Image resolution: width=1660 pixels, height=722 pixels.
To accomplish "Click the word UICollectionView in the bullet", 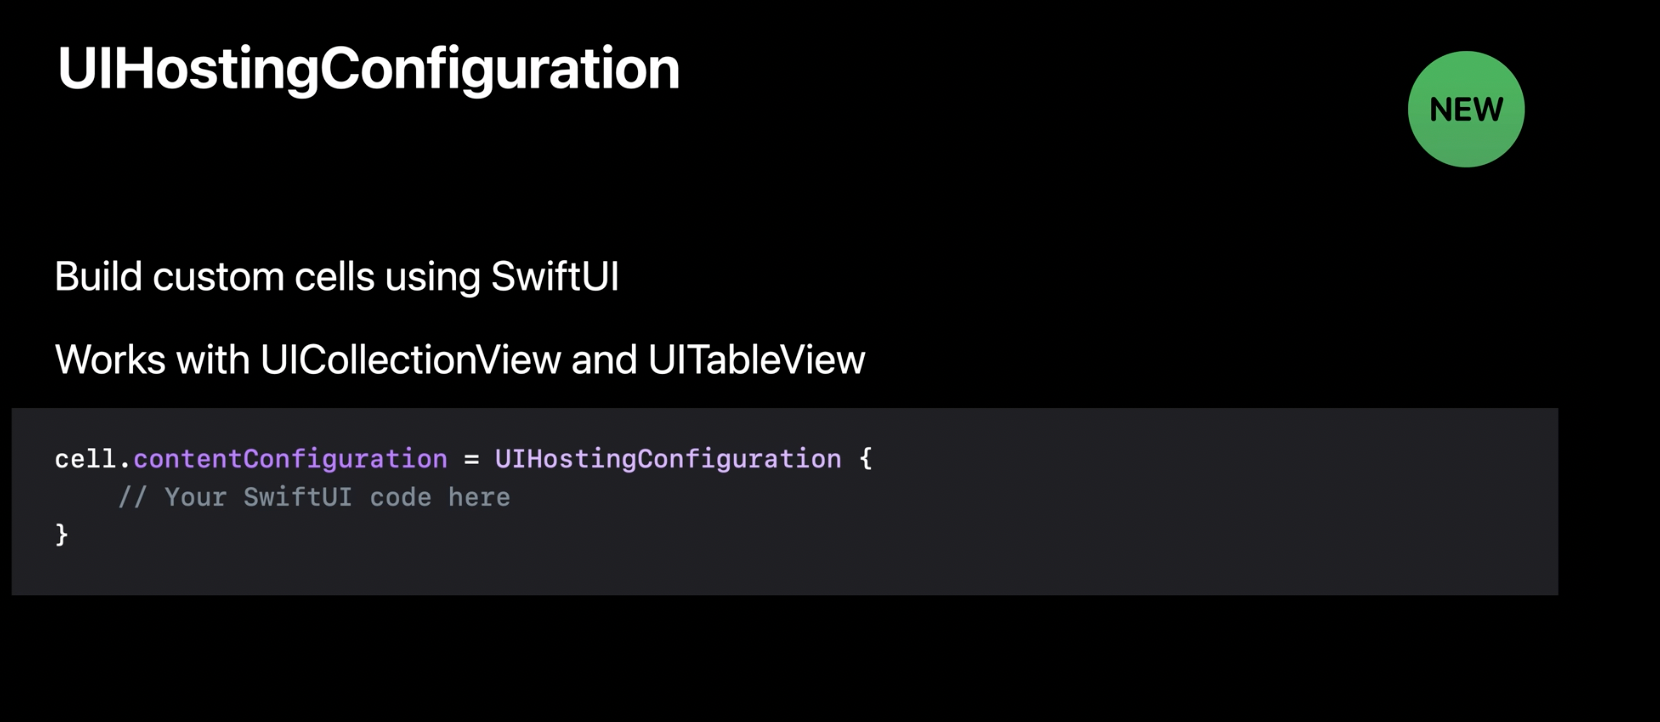I will (410, 360).
